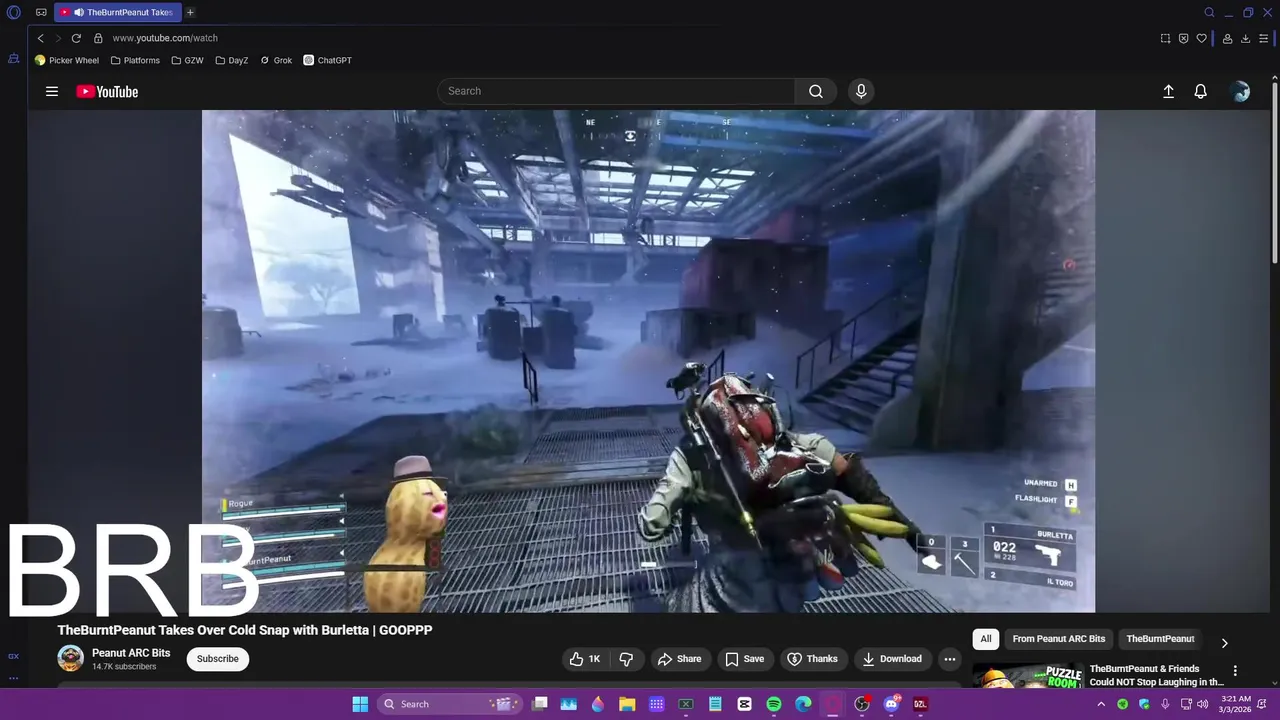
Task: Open Opera tab search magnifier icon
Action: pyautogui.click(x=1209, y=13)
